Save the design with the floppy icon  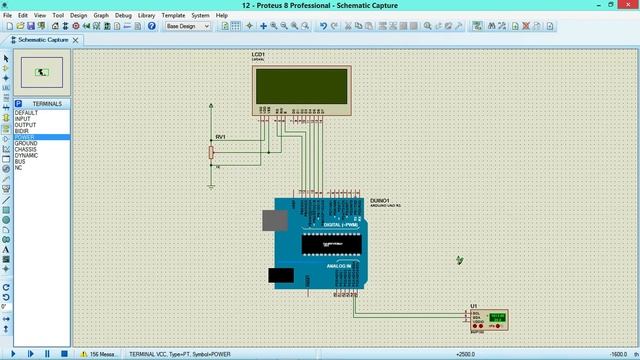(31, 26)
